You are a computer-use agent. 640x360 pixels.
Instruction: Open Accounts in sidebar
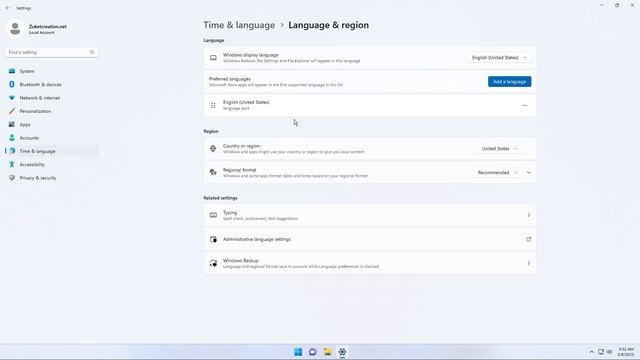tap(51, 138)
